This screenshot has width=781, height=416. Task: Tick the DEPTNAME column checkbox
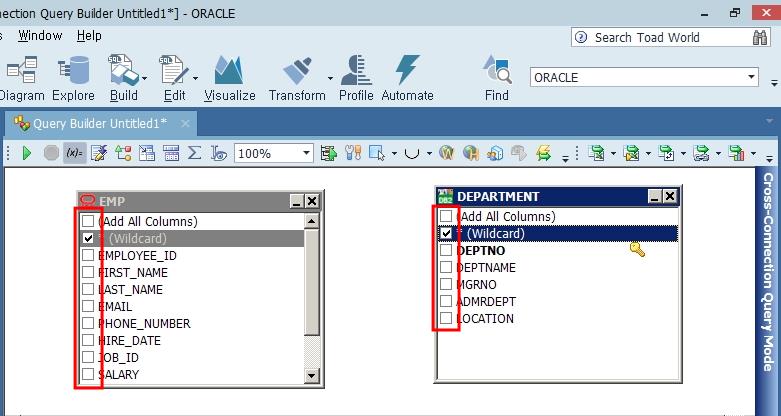pyautogui.click(x=446, y=268)
